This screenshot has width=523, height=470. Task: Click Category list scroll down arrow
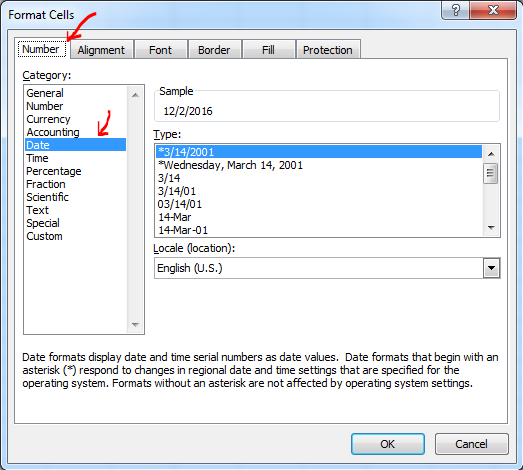pos(135,324)
